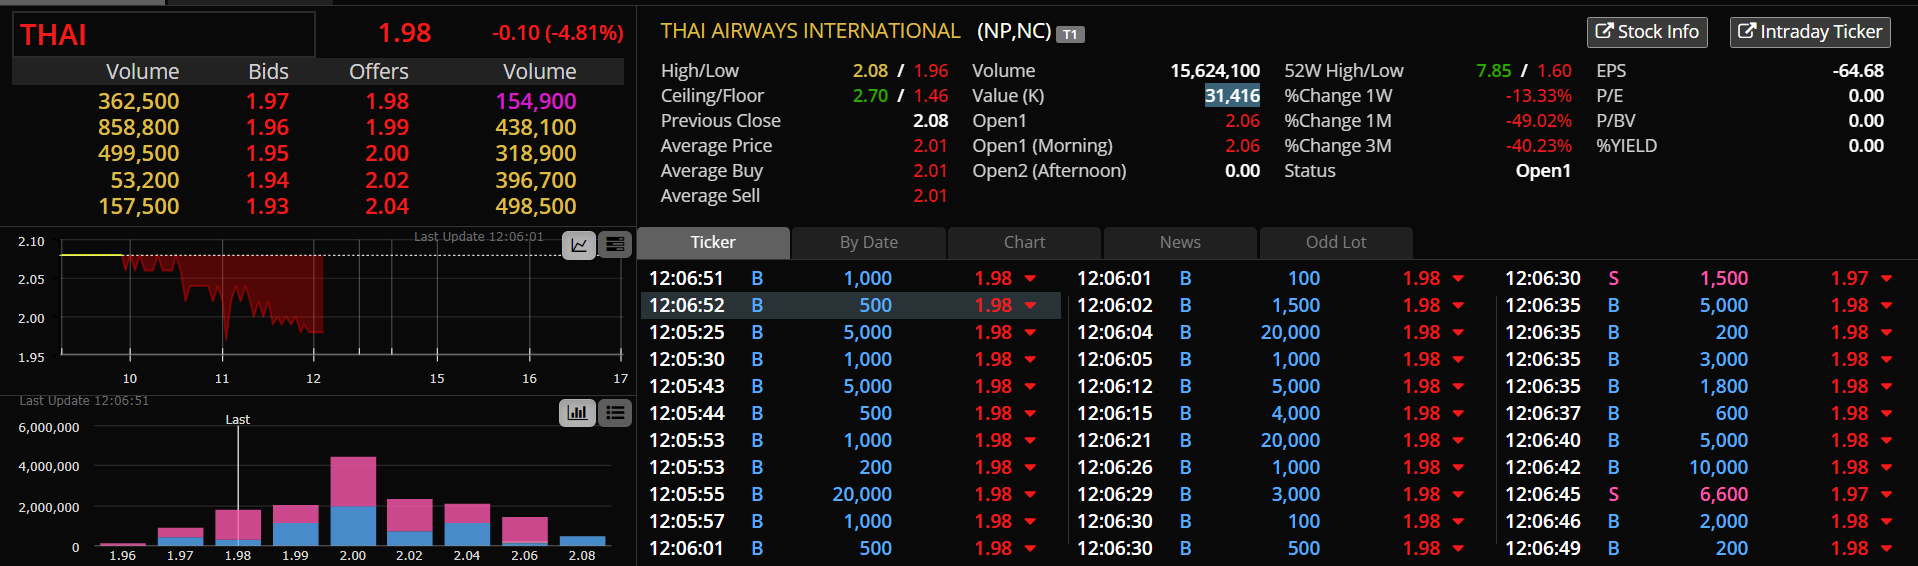Image resolution: width=1918 pixels, height=566 pixels.
Task: Click the 52W High value 7.85
Action: [x=1493, y=71]
